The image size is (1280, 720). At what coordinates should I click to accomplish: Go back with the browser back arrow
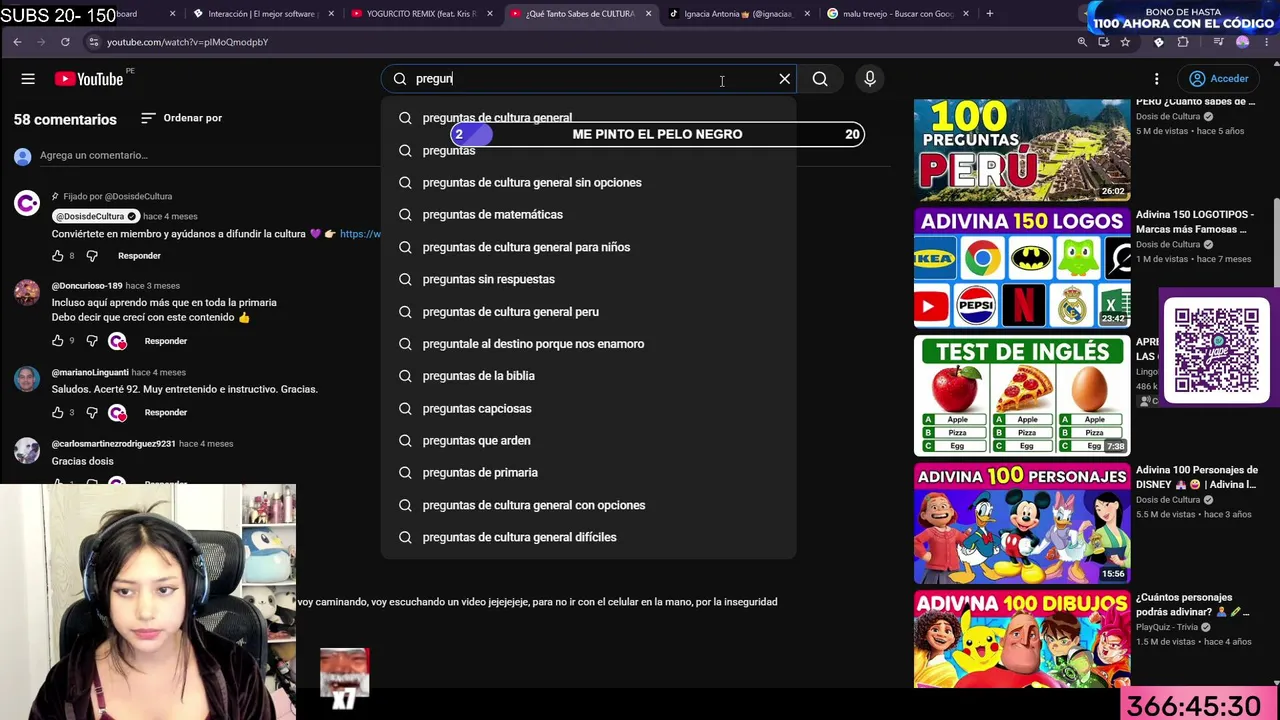click(17, 42)
